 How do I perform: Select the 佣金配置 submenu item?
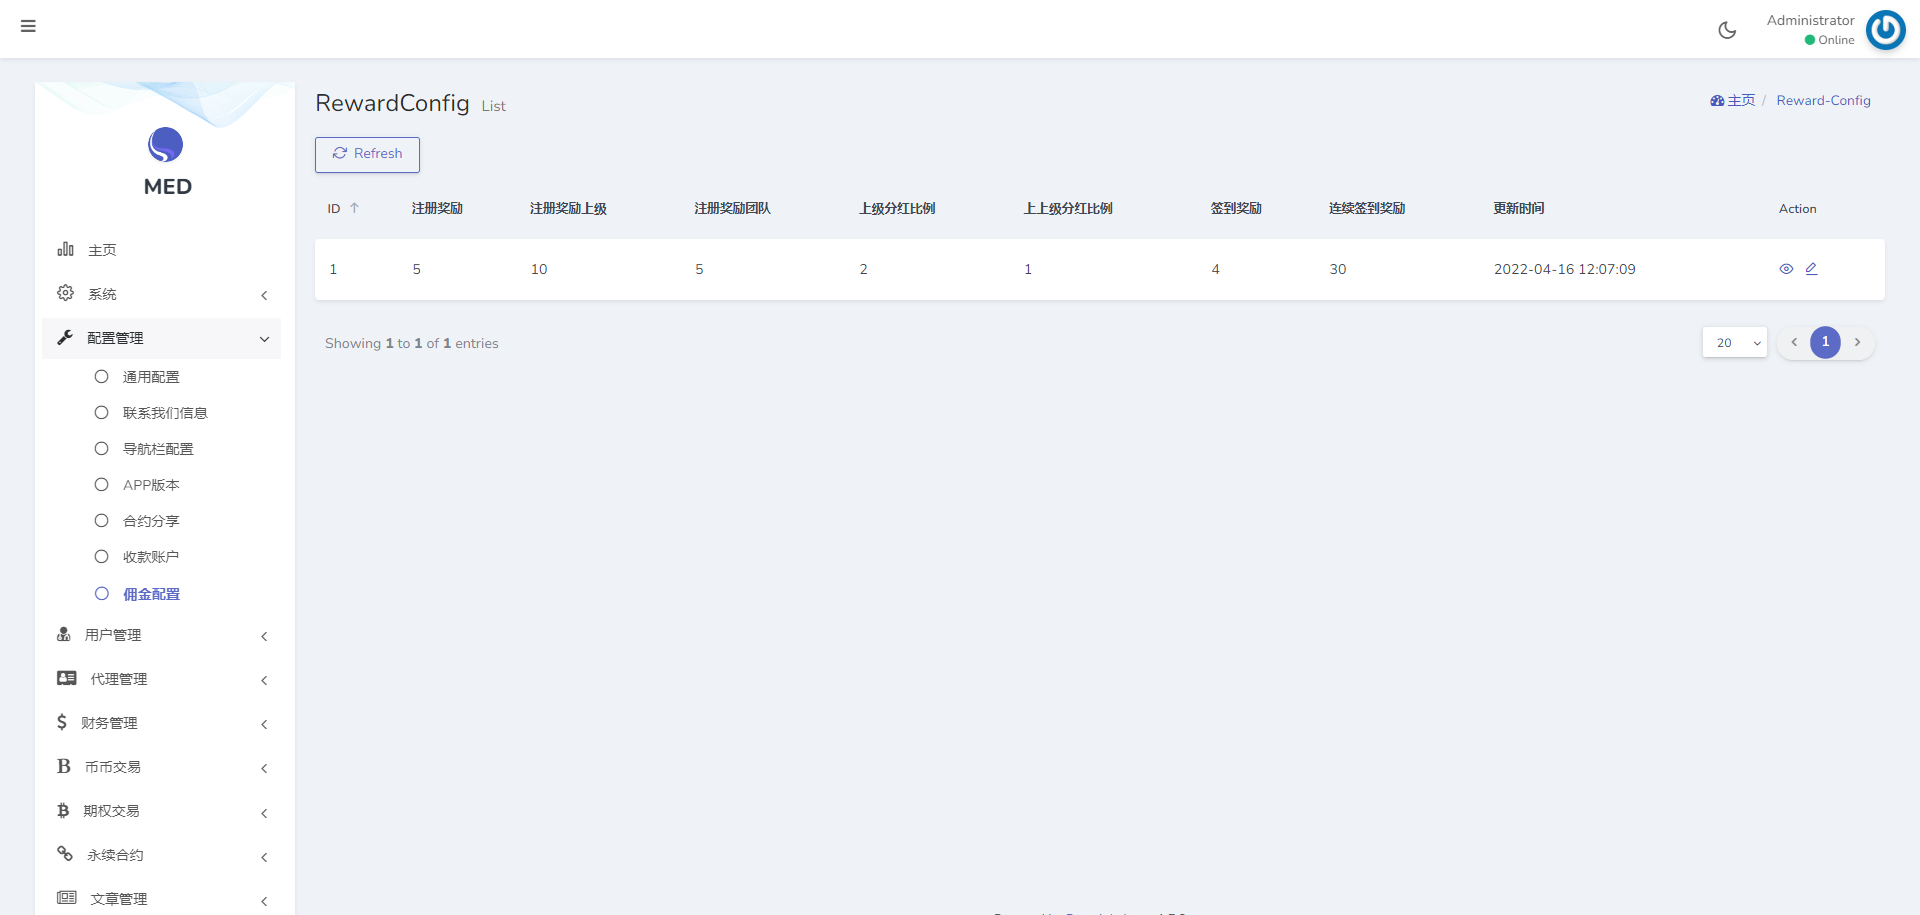(x=151, y=594)
